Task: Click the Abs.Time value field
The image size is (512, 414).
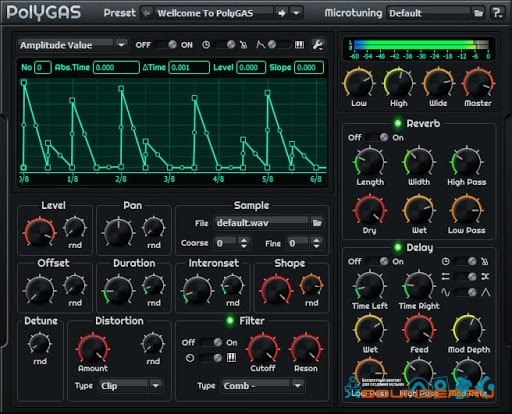Action: pyautogui.click(x=116, y=67)
